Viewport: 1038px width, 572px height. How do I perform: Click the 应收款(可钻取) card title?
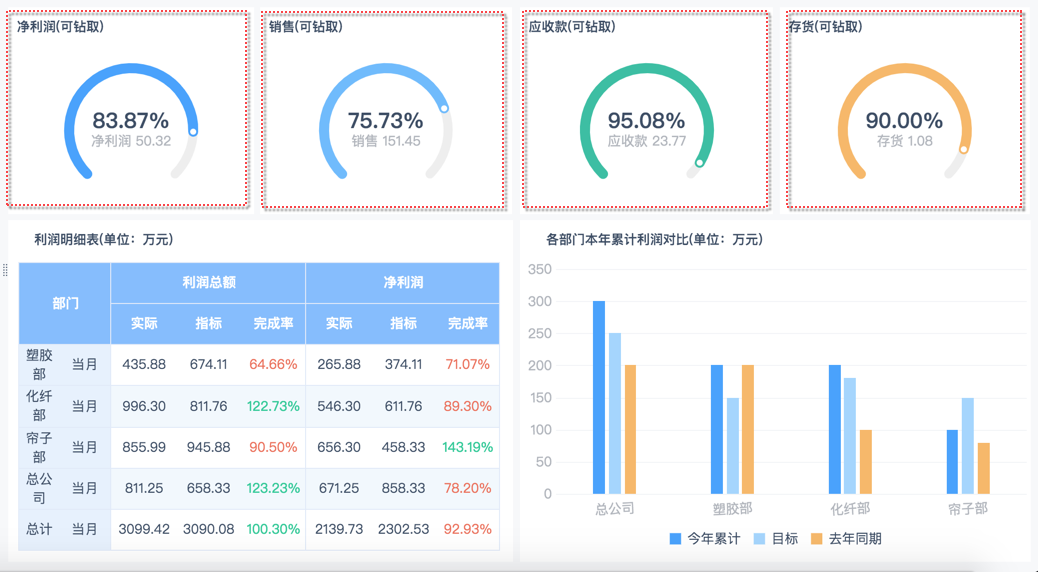[x=572, y=27]
